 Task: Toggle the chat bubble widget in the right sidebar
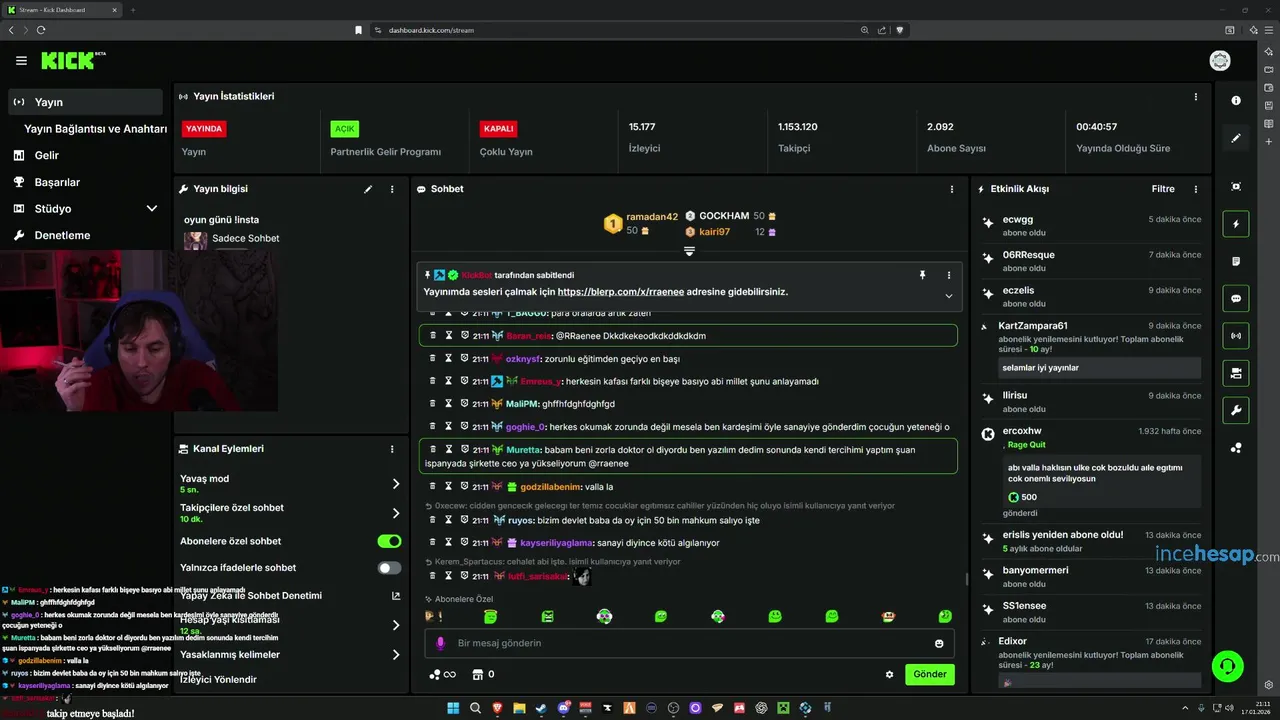click(1236, 299)
